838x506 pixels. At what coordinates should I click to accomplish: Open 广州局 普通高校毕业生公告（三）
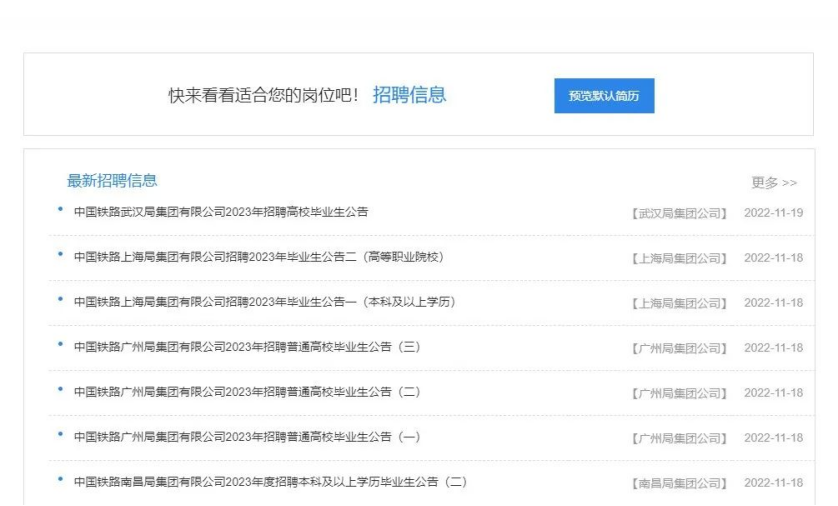[248, 347]
